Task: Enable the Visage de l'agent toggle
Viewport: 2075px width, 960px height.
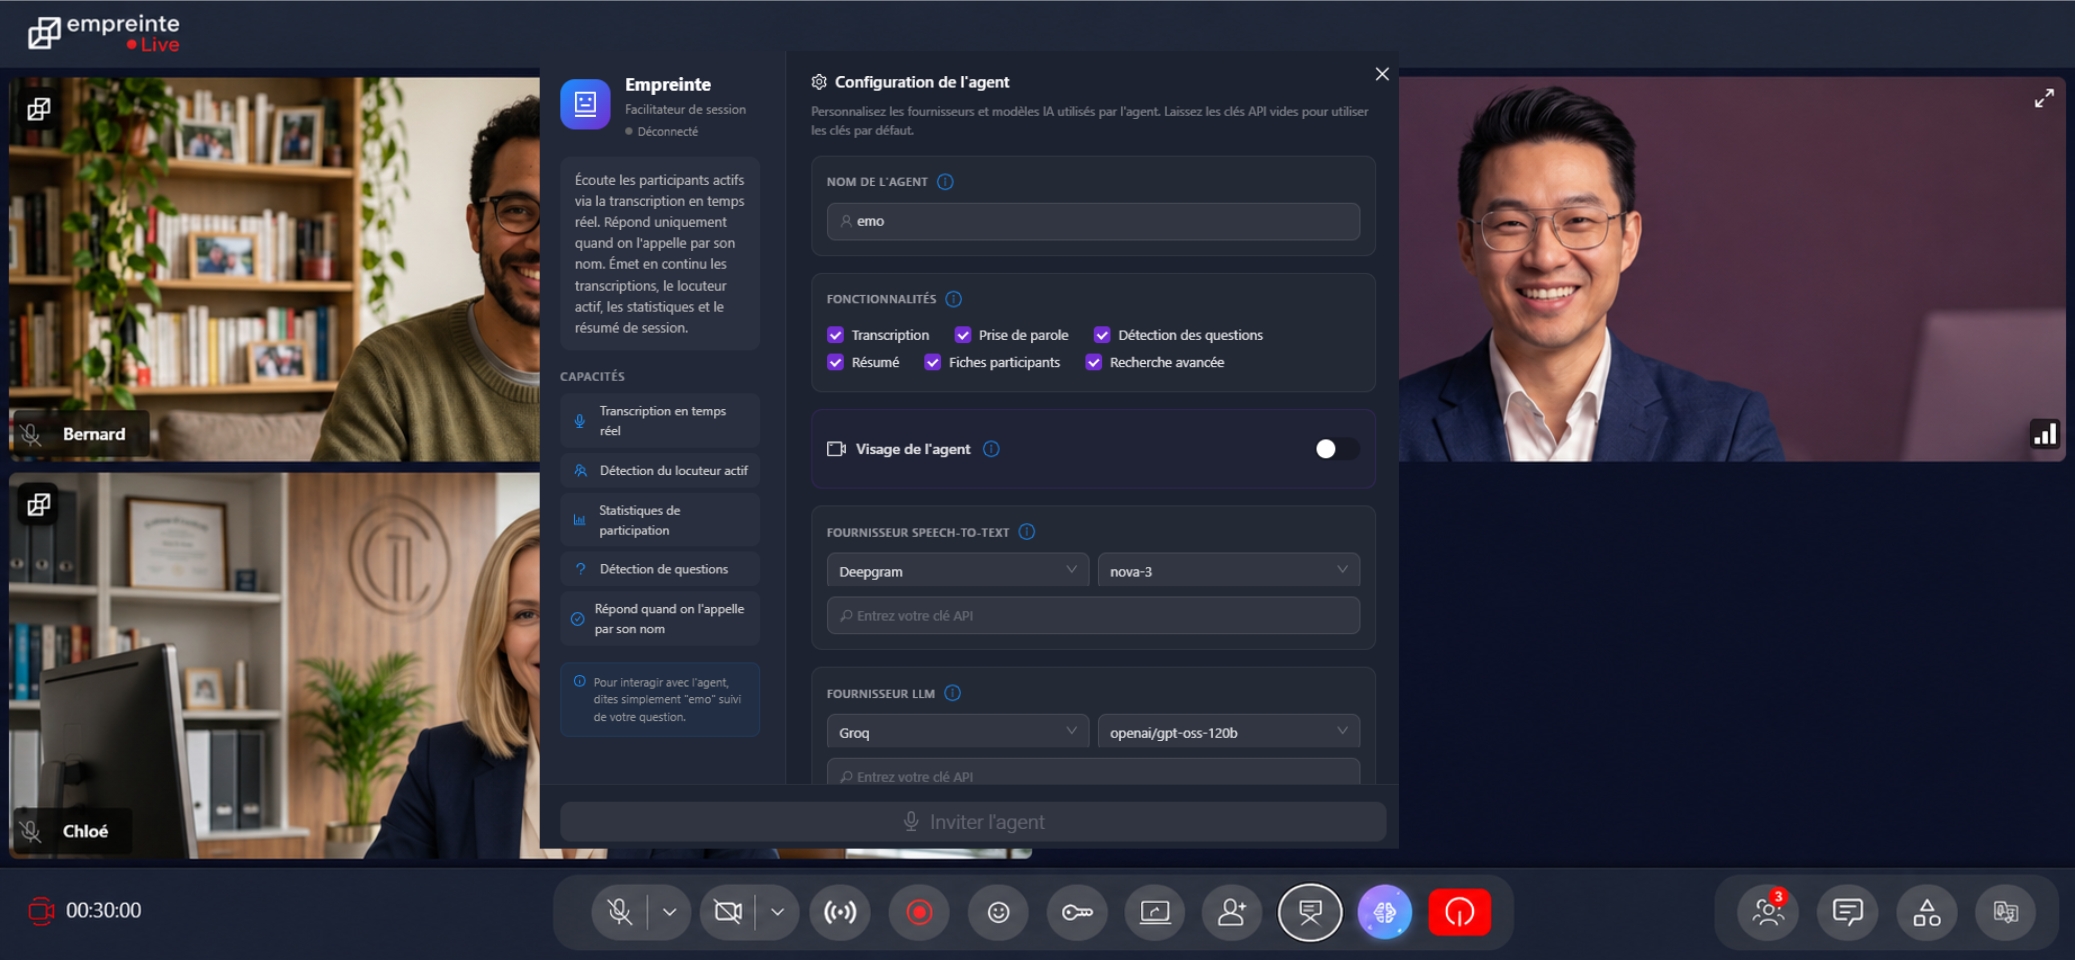Action: tap(1336, 449)
